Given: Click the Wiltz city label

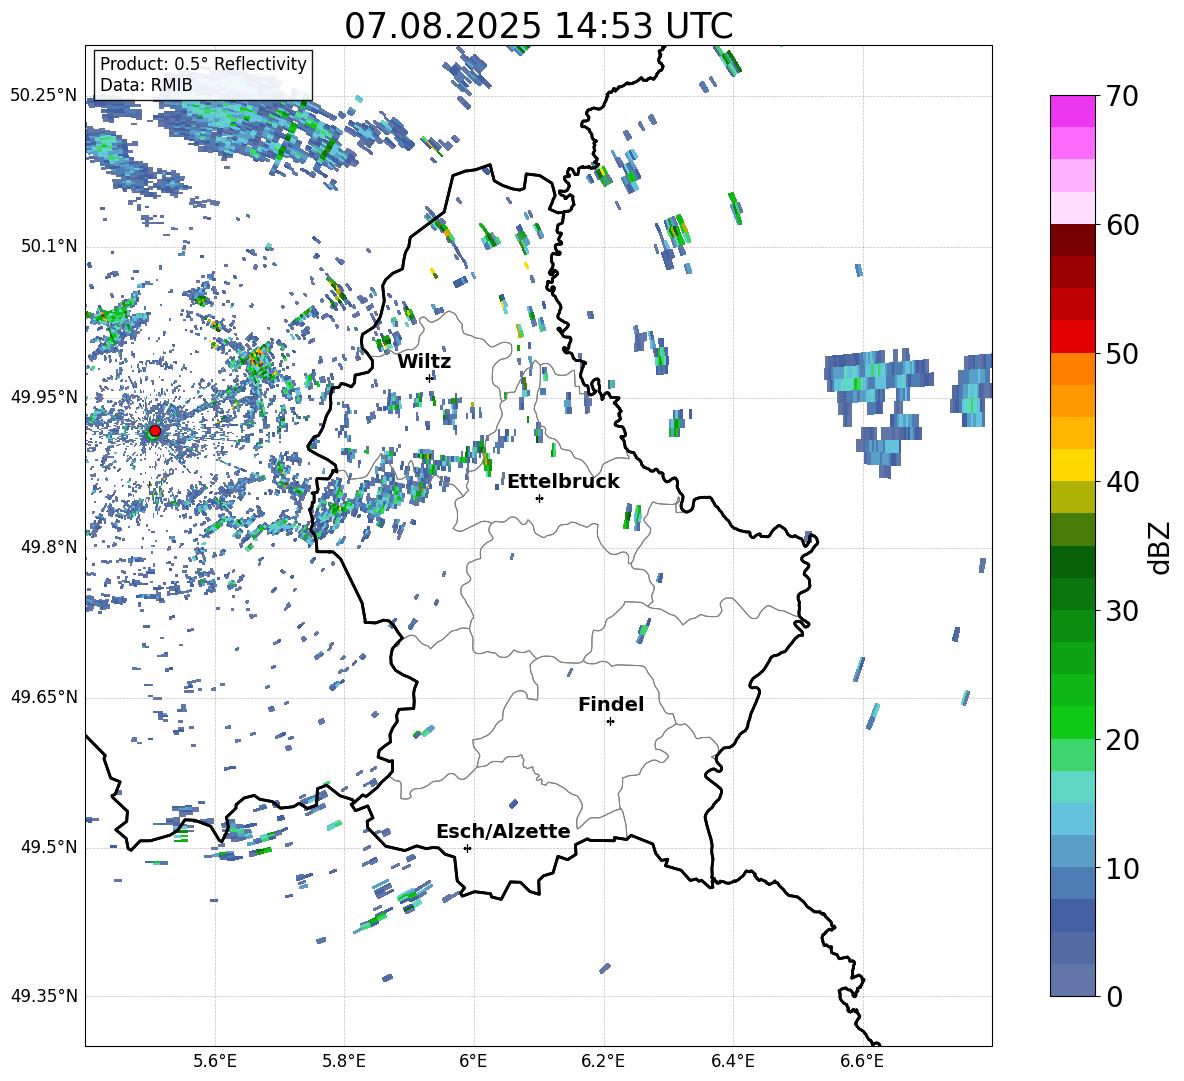Looking at the screenshot, I should 424,362.
